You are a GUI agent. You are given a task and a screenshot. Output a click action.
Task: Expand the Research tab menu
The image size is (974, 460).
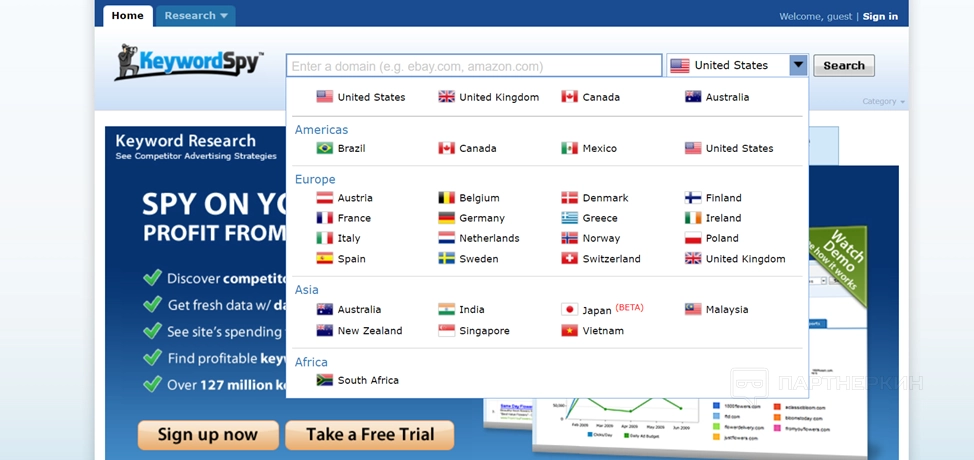coord(196,16)
